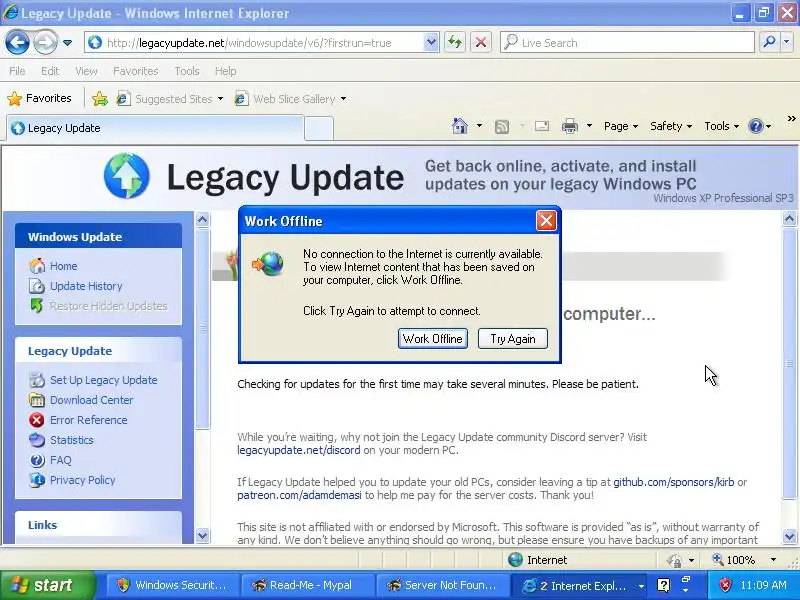Image resolution: width=800 pixels, height=600 pixels.
Task: Switch to Server Not Found taskbar item
Action: tap(442, 585)
